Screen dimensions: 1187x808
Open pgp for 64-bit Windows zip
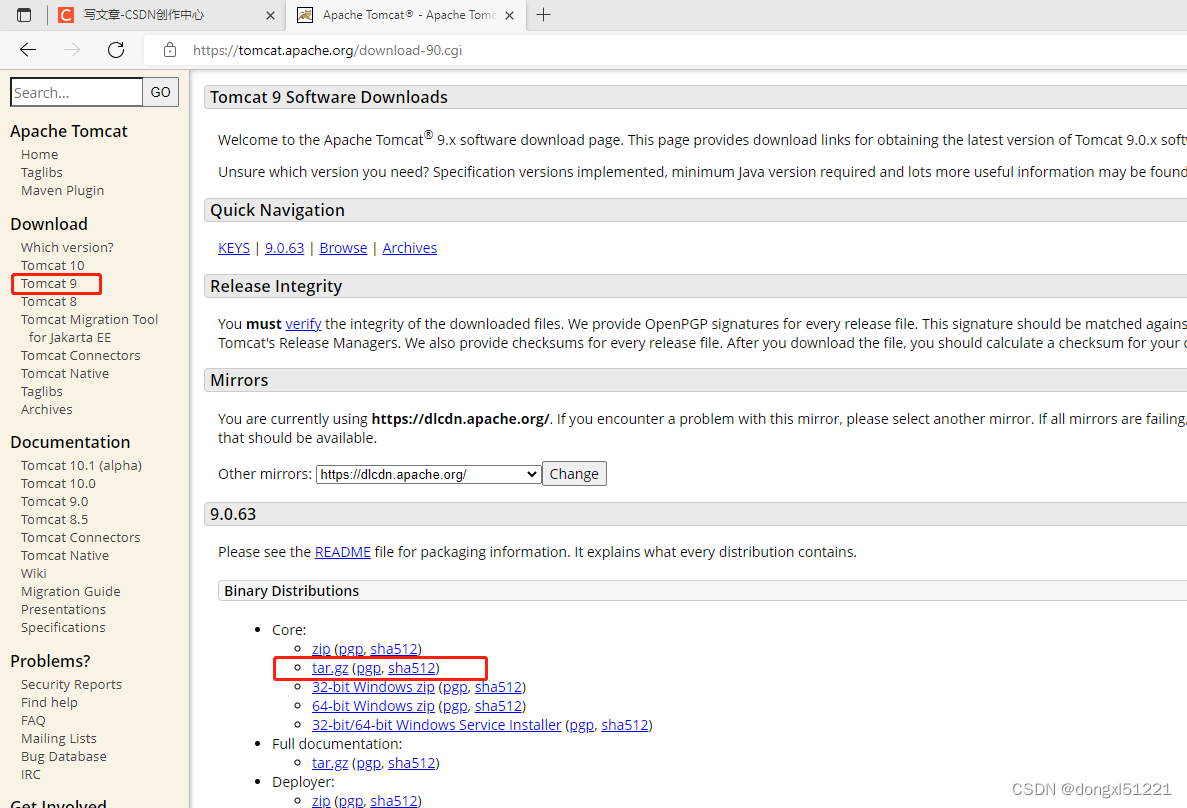455,706
